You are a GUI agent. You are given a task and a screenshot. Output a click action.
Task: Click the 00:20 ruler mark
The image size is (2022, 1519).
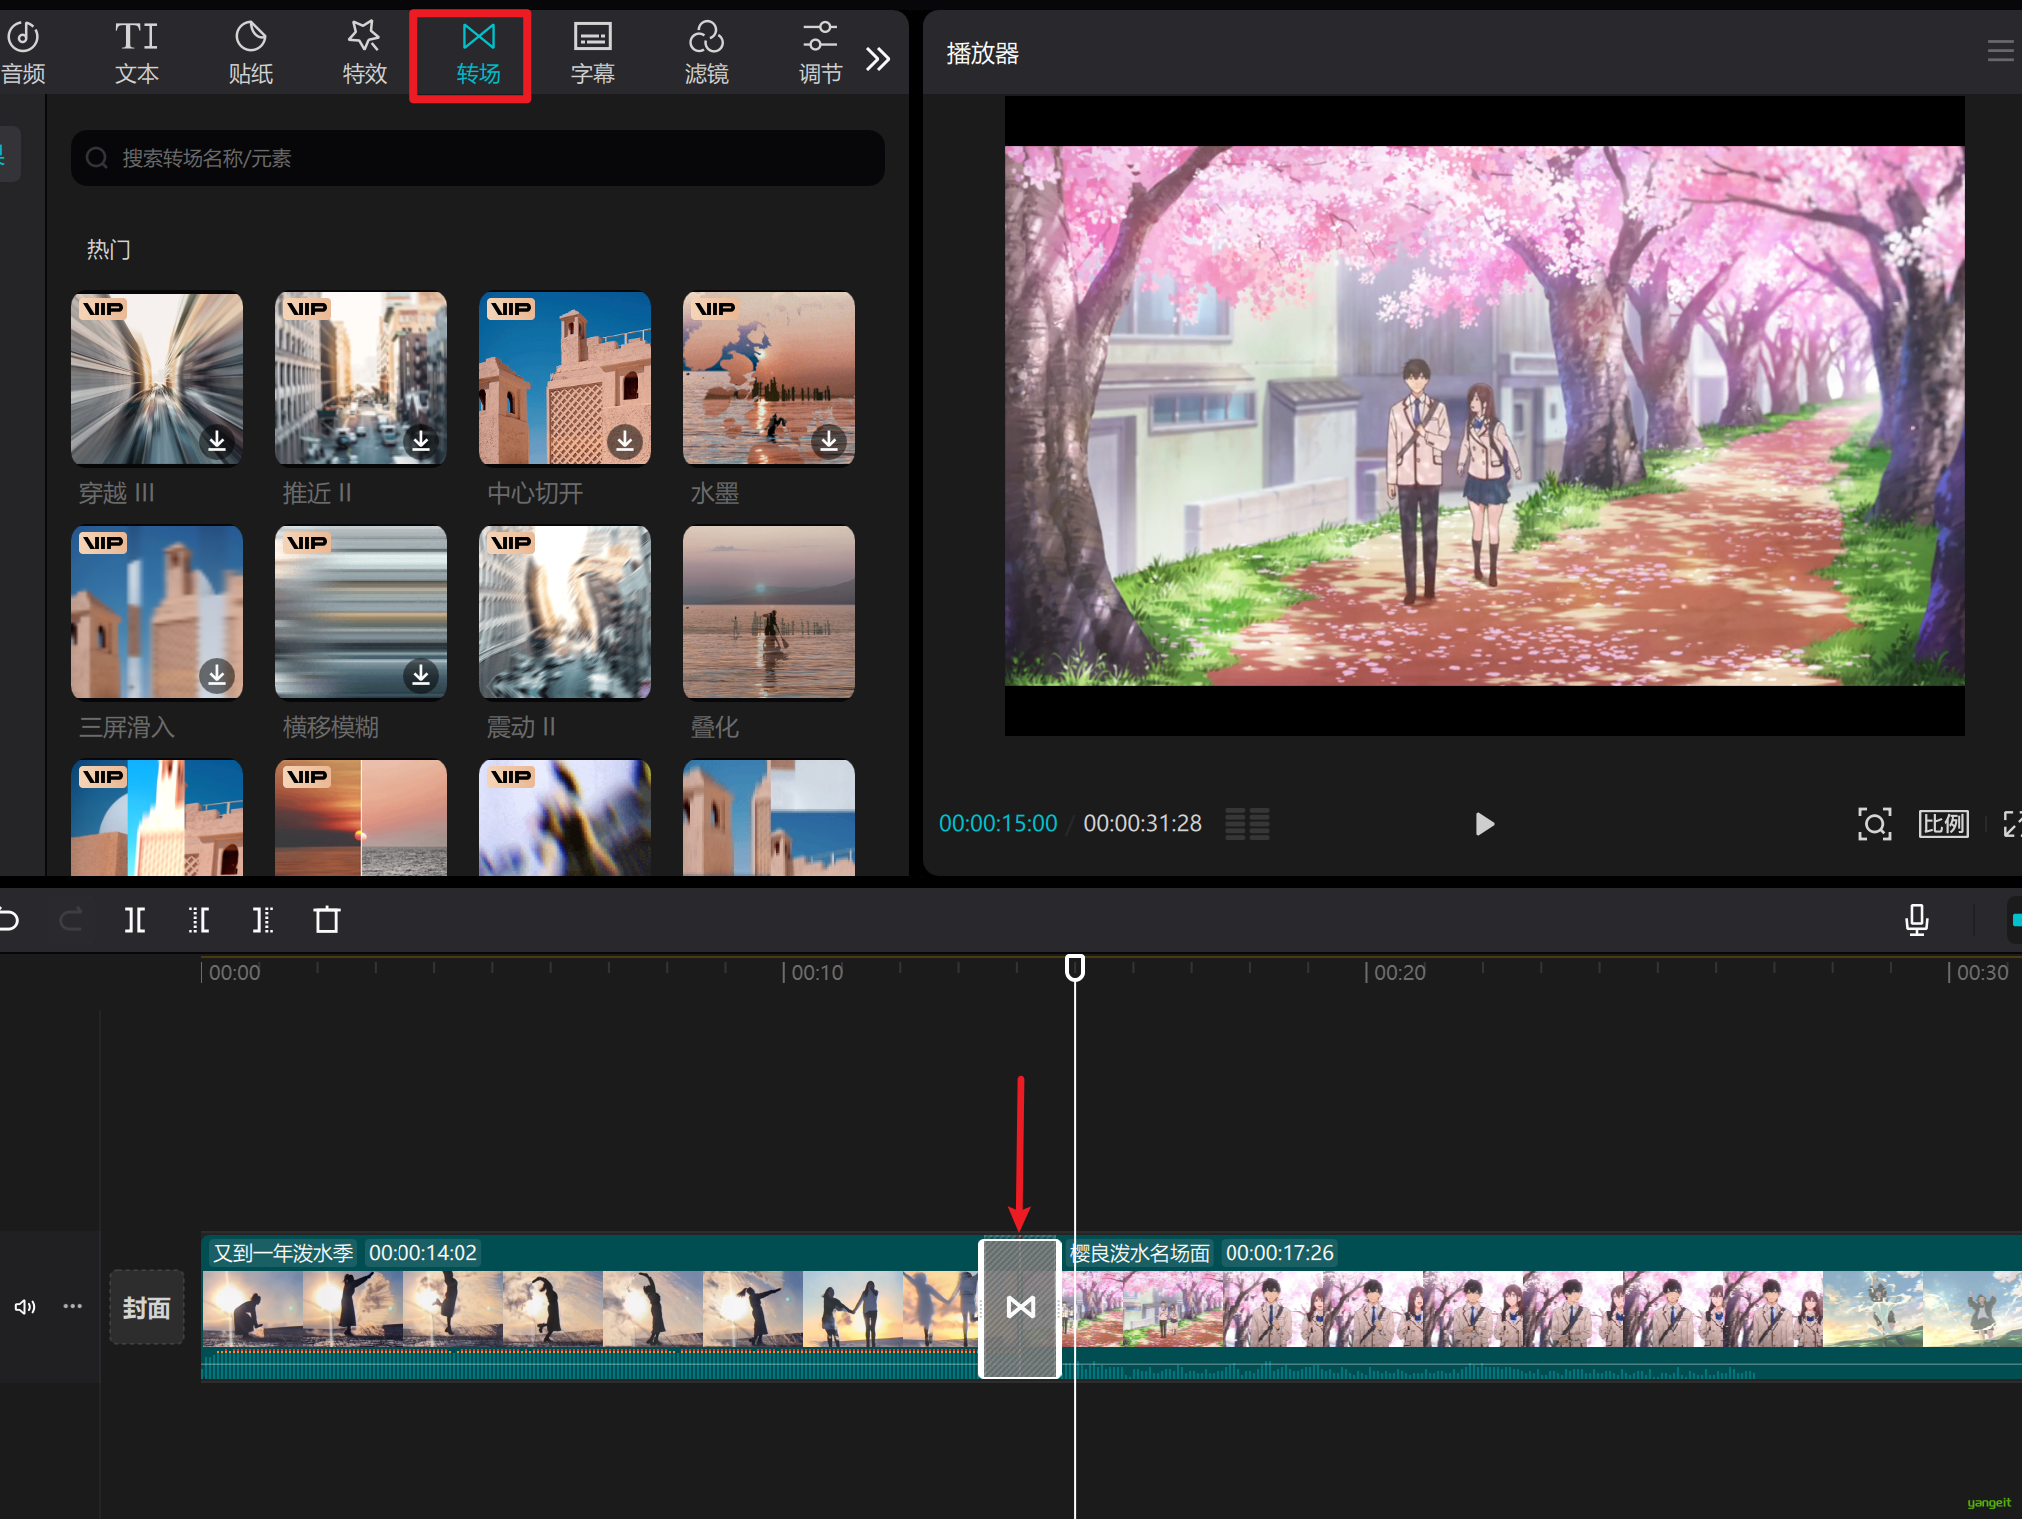click(x=1400, y=972)
